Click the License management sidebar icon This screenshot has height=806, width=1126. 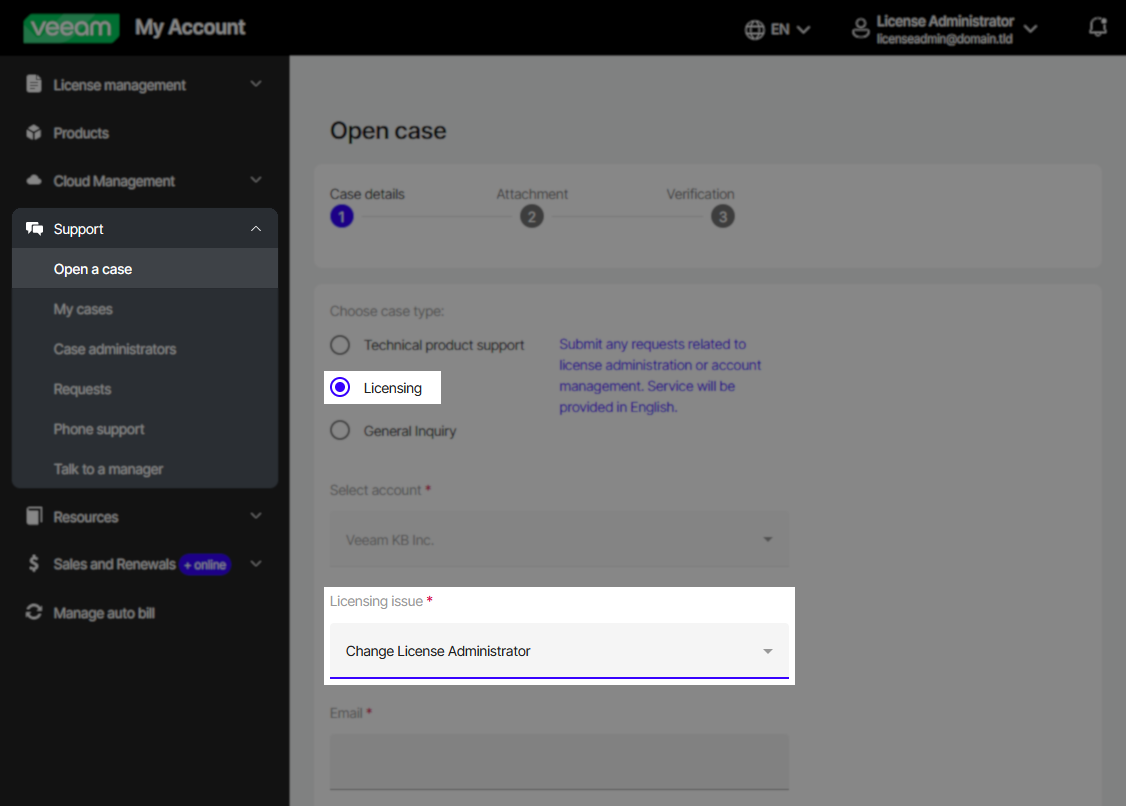pos(33,84)
